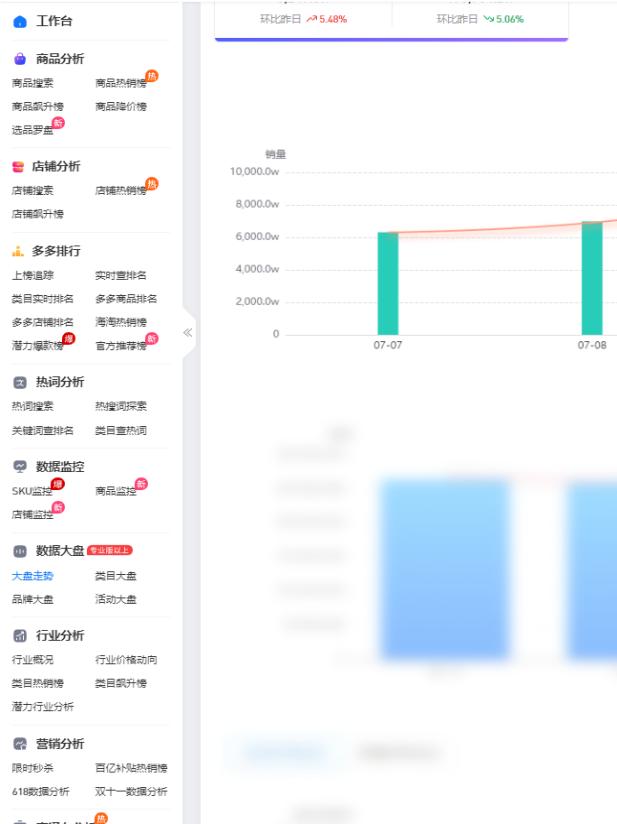Select 品牌大盘 item
617x824 pixels.
click(33, 600)
